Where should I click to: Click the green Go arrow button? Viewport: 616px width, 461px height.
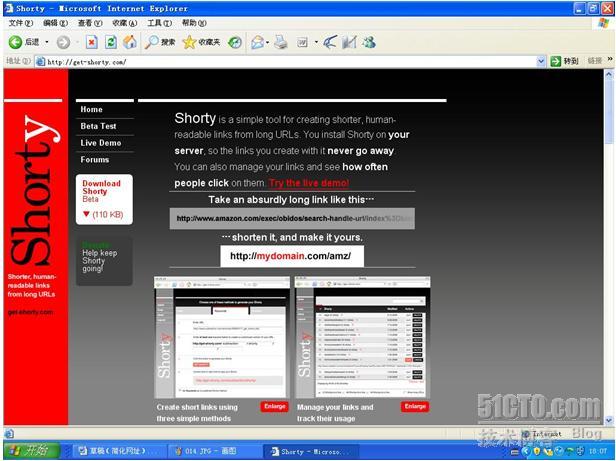pyautogui.click(x=556, y=61)
